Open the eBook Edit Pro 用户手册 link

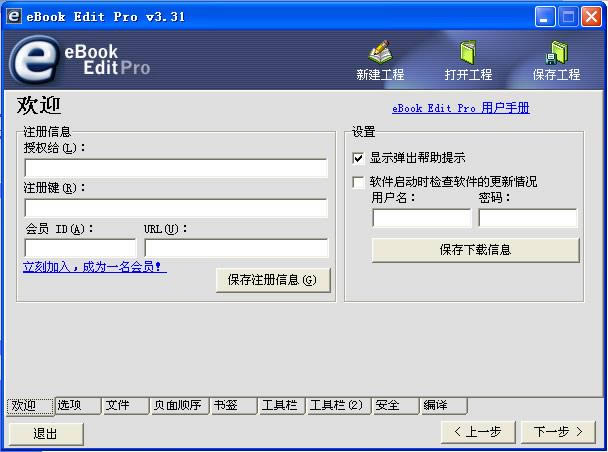pos(461,108)
